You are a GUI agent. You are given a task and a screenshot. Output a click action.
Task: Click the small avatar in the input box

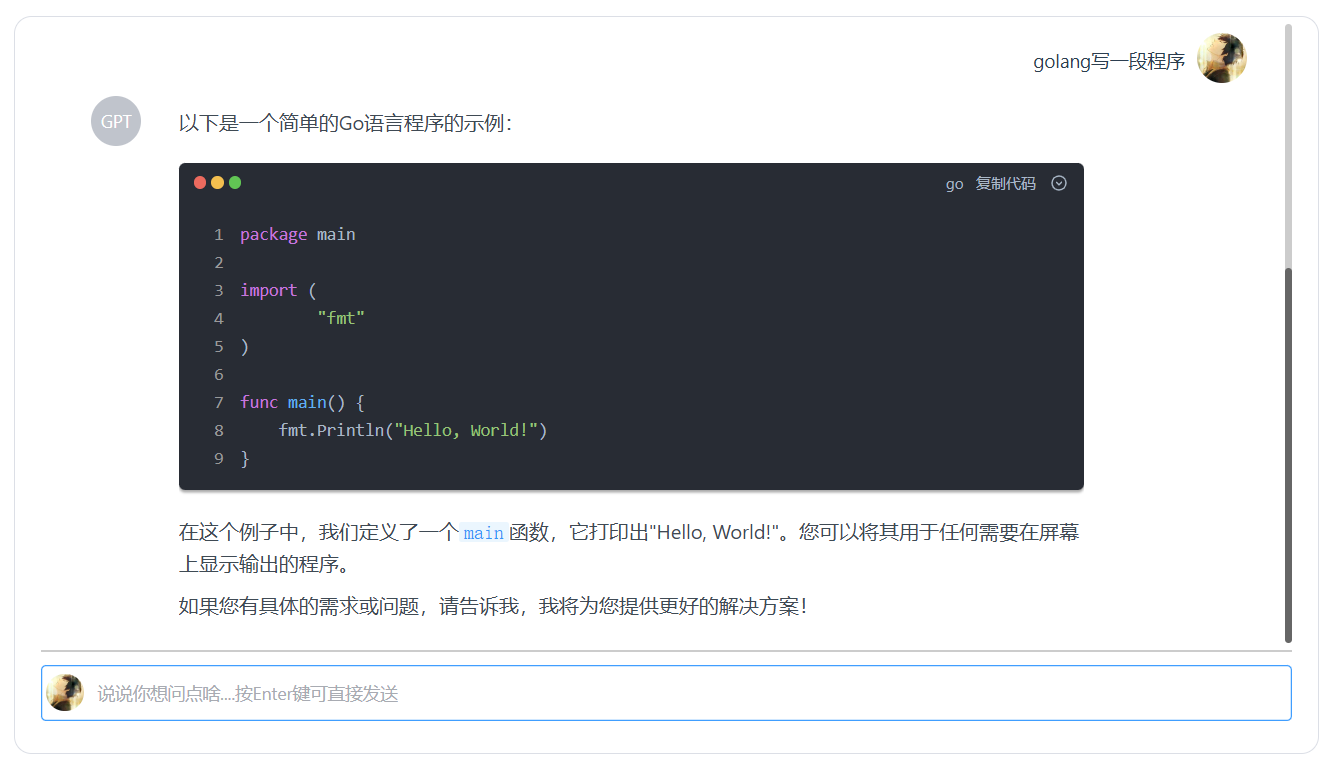[x=65, y=692]
